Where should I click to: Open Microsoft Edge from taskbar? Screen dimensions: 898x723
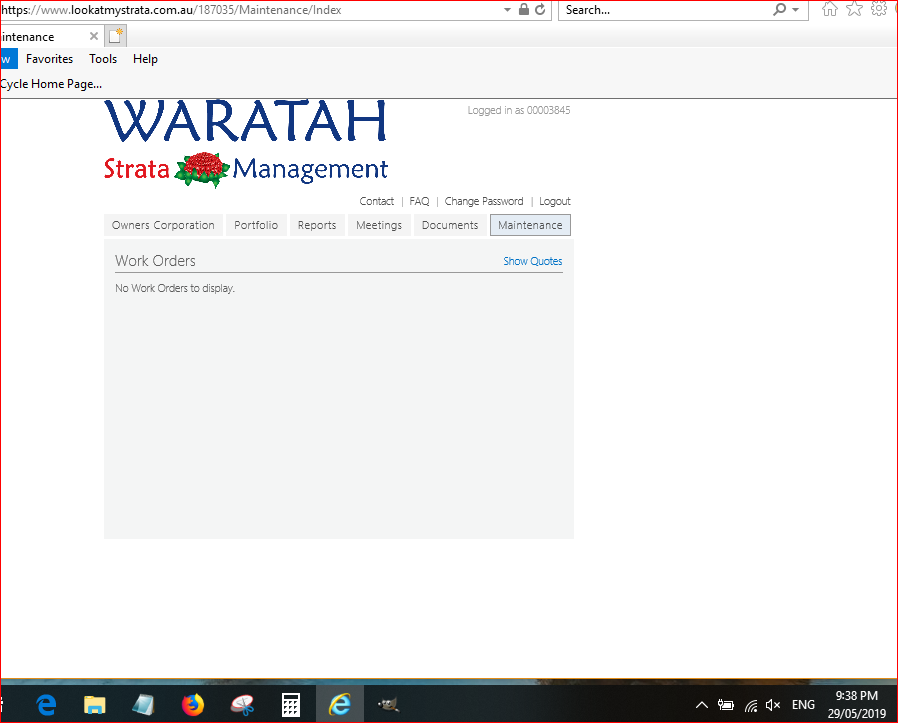point(46,704)
